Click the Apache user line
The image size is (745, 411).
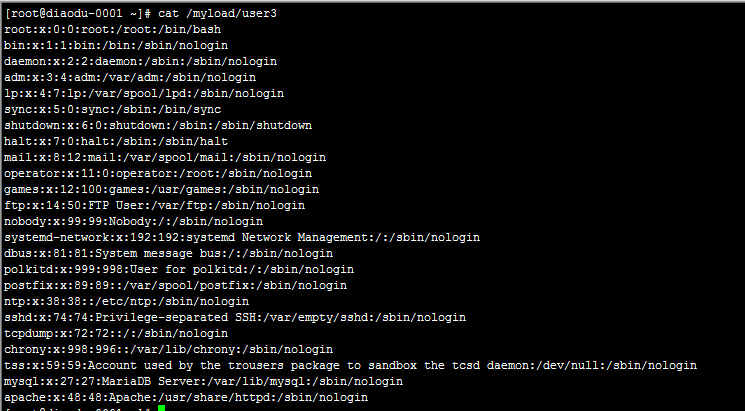click(x=186, y=397)
